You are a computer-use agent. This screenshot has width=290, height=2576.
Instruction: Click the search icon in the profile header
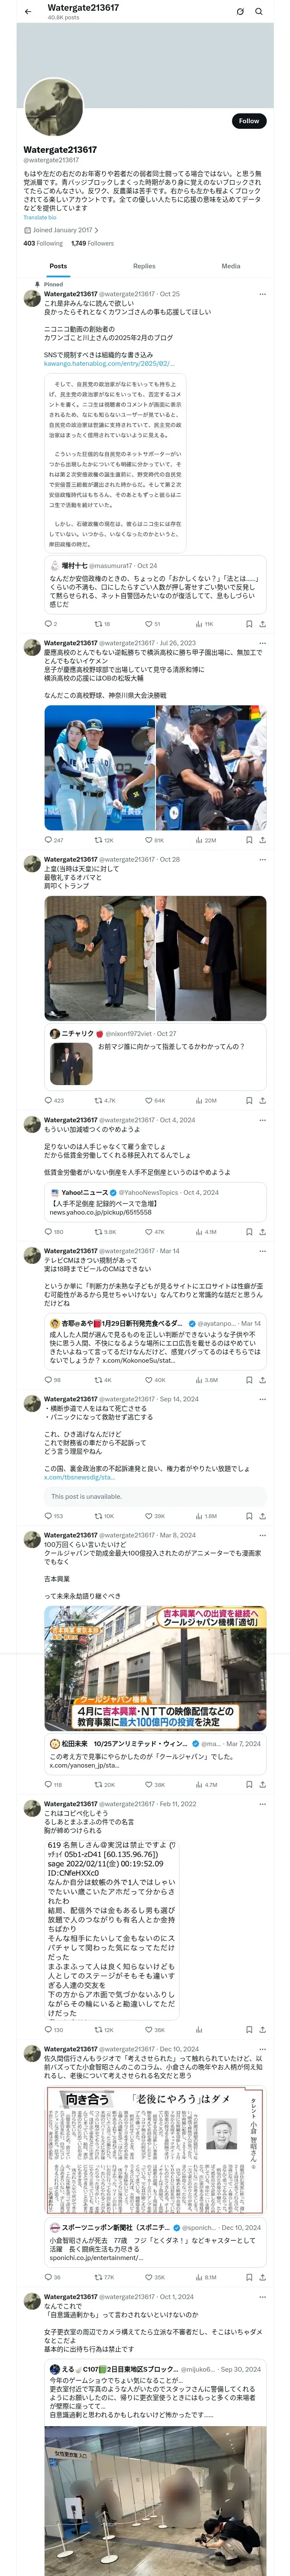pos(259,12)
